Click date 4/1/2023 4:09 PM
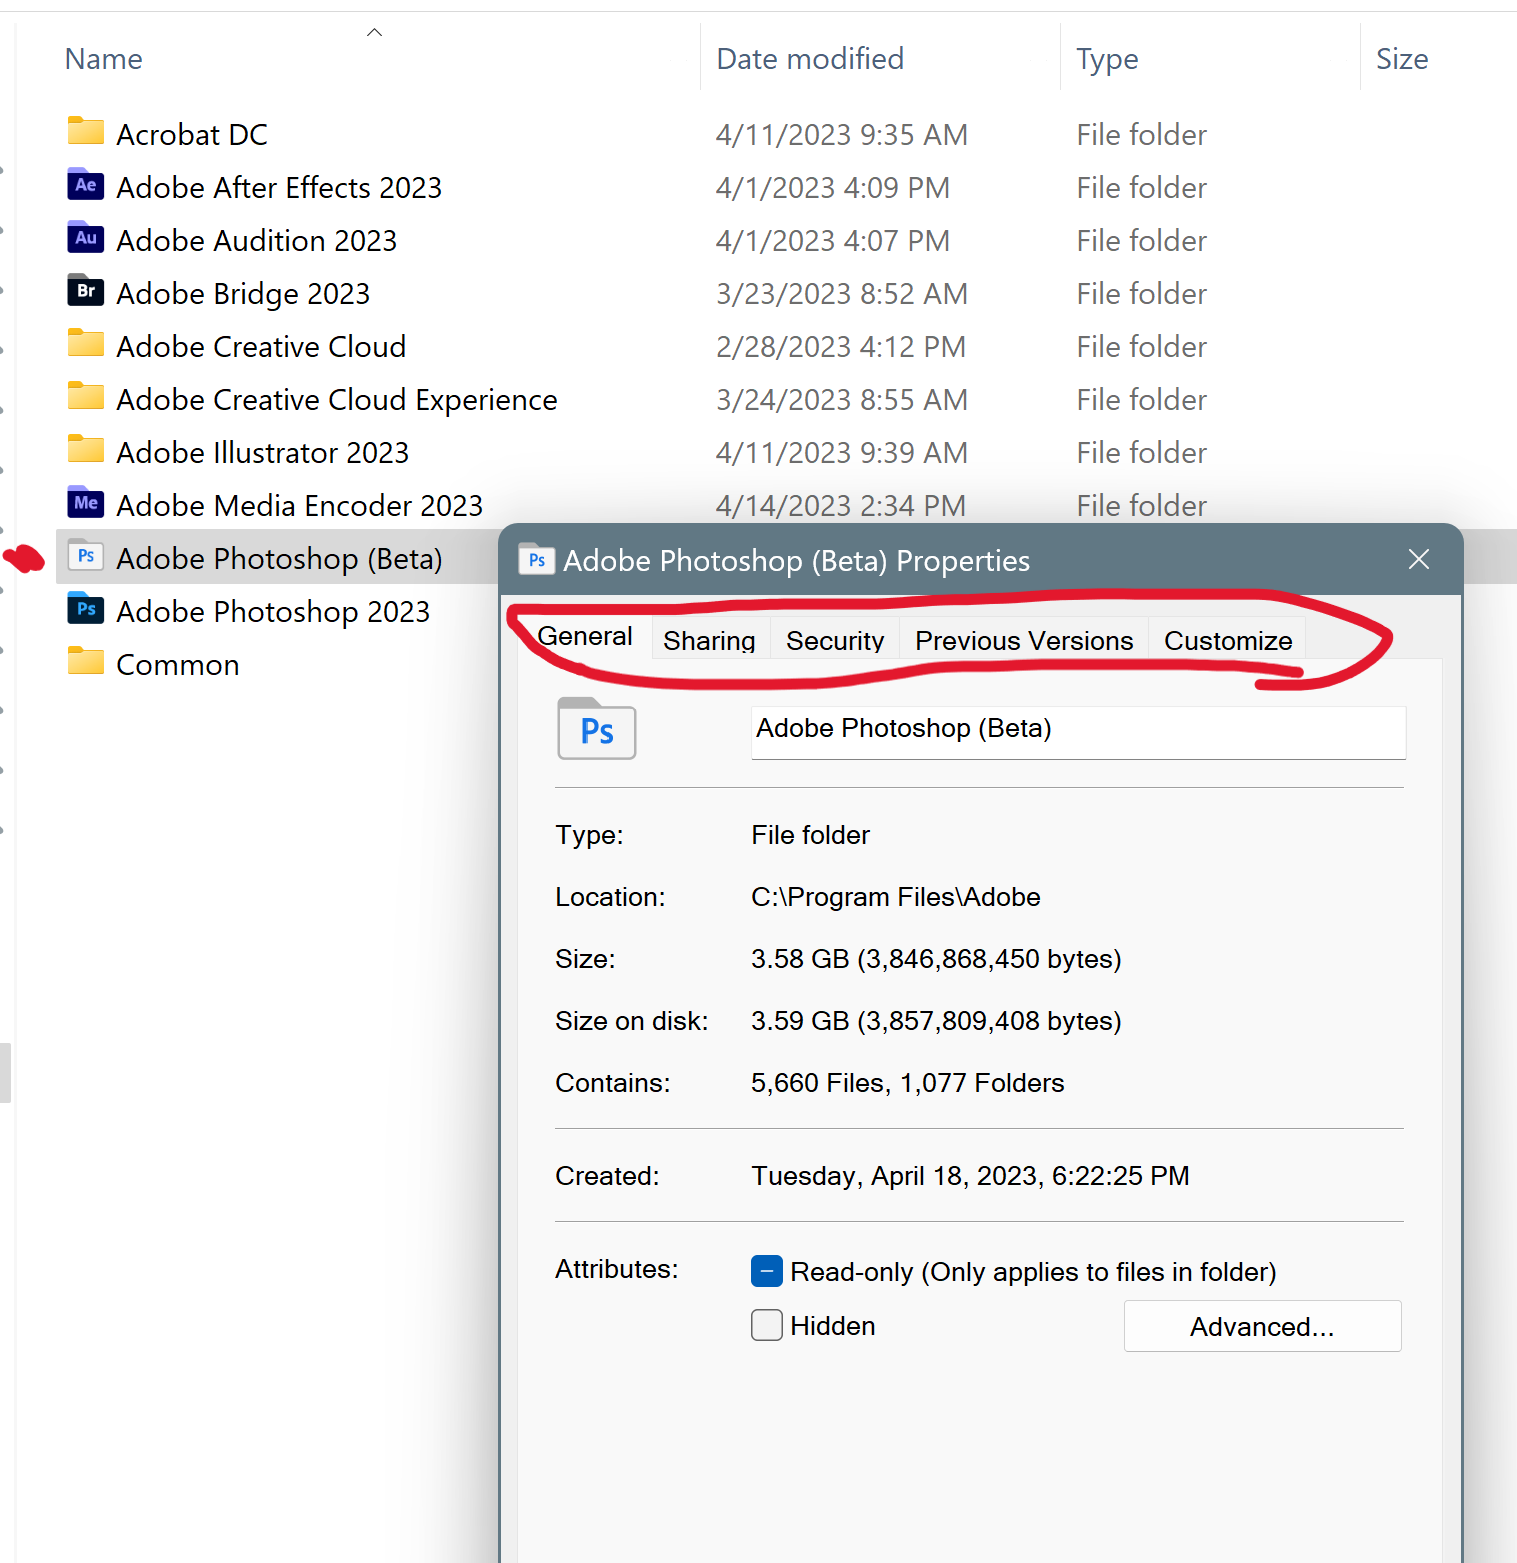This screenshot has height=1563, width=1517. [833, 187]
